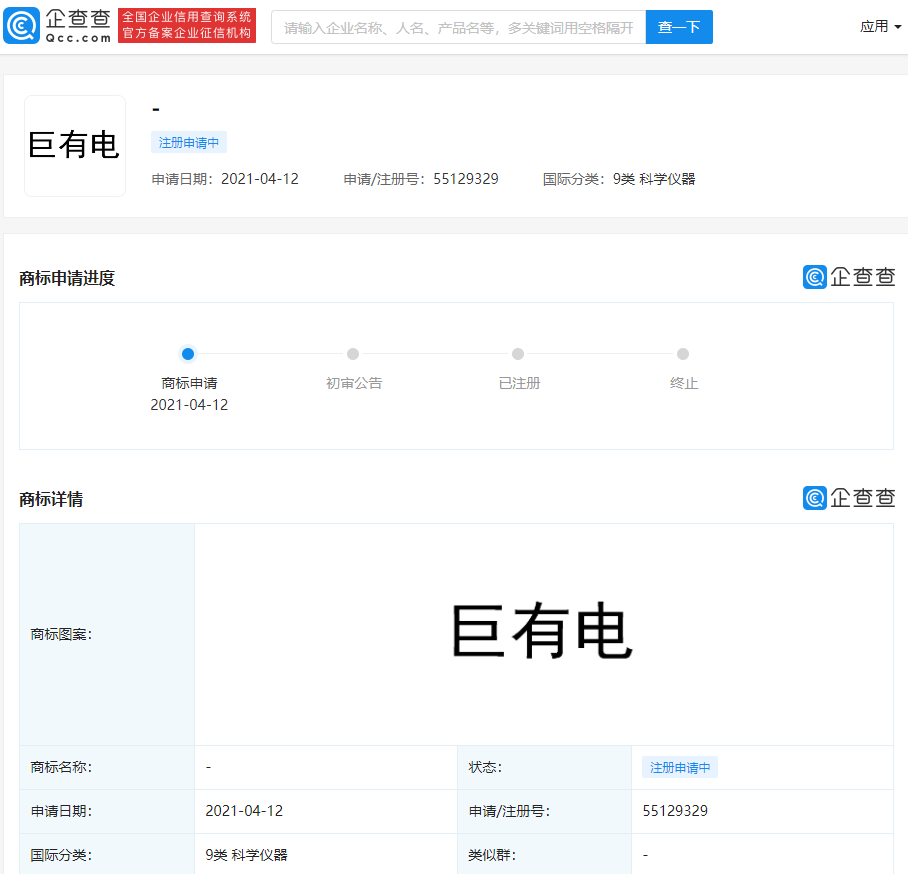908x874 pixels.
Task: Click the Qcc.com logo icon in header
Action: tap(21, 25)
